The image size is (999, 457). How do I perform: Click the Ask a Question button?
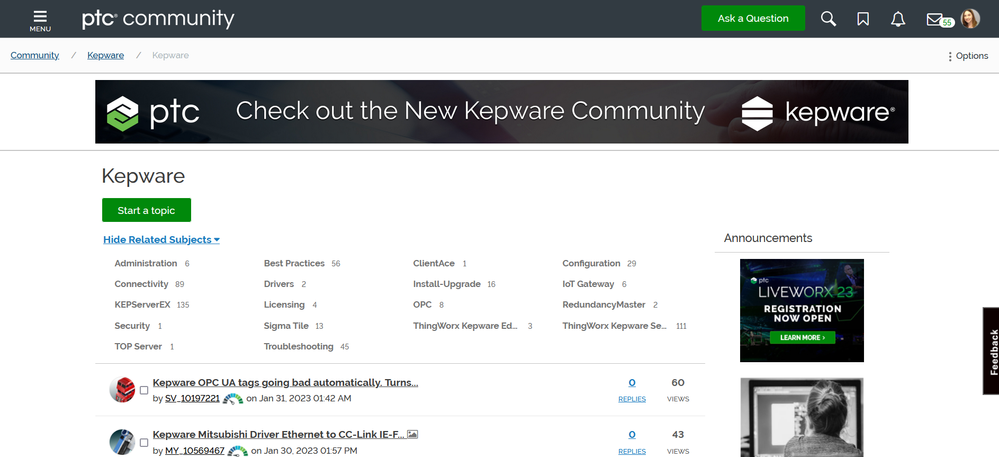(x=753, y=18)
